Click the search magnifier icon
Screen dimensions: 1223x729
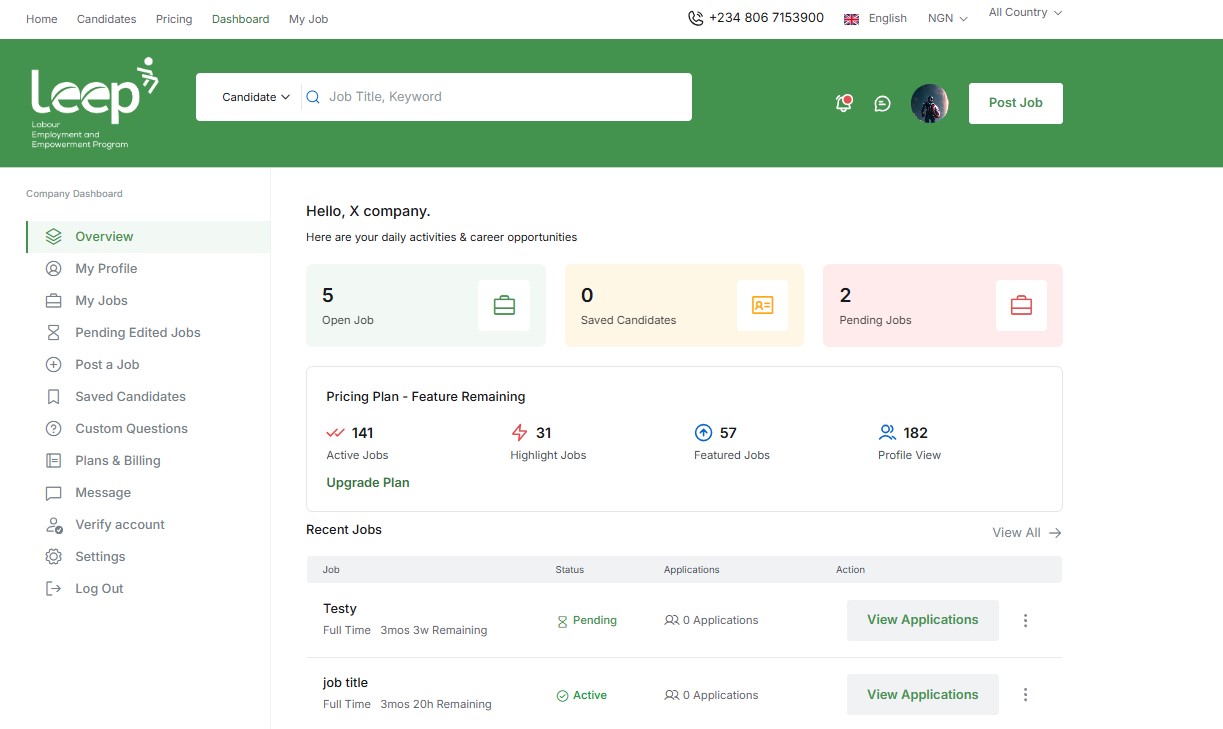pyautogui.click(x=313, y=97)
